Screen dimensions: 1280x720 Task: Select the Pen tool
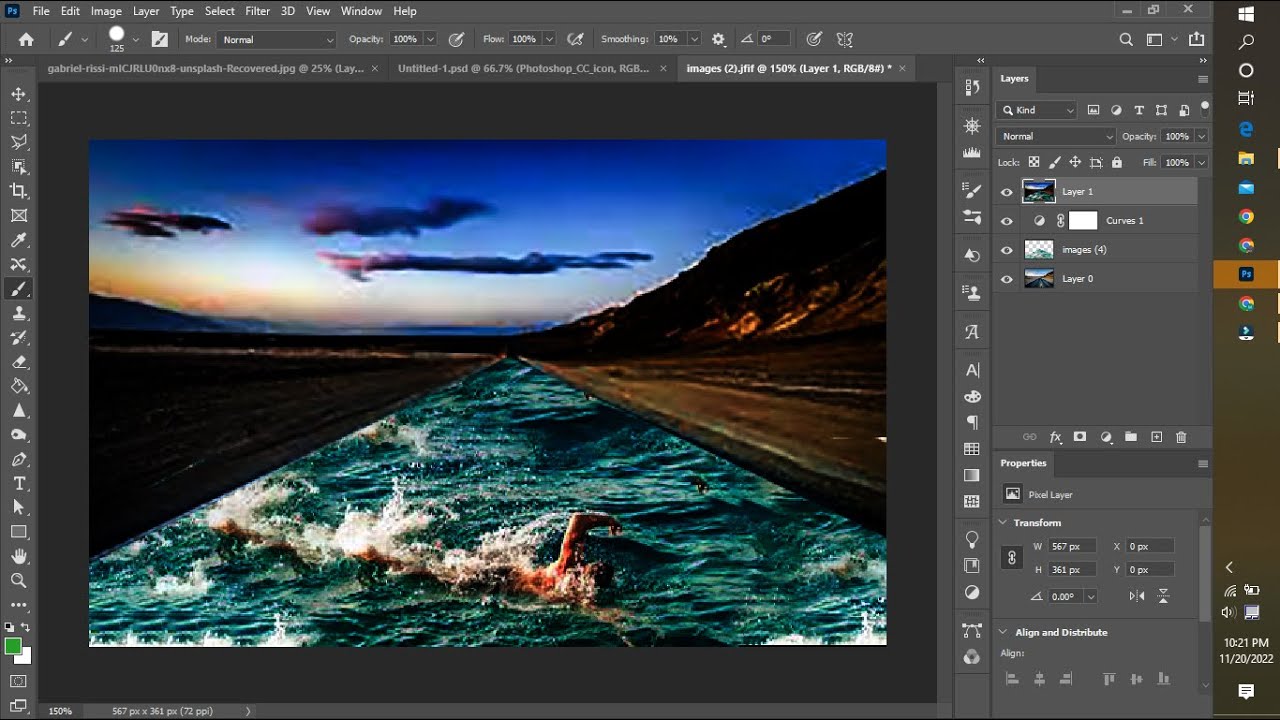click(x=19, y=459)
